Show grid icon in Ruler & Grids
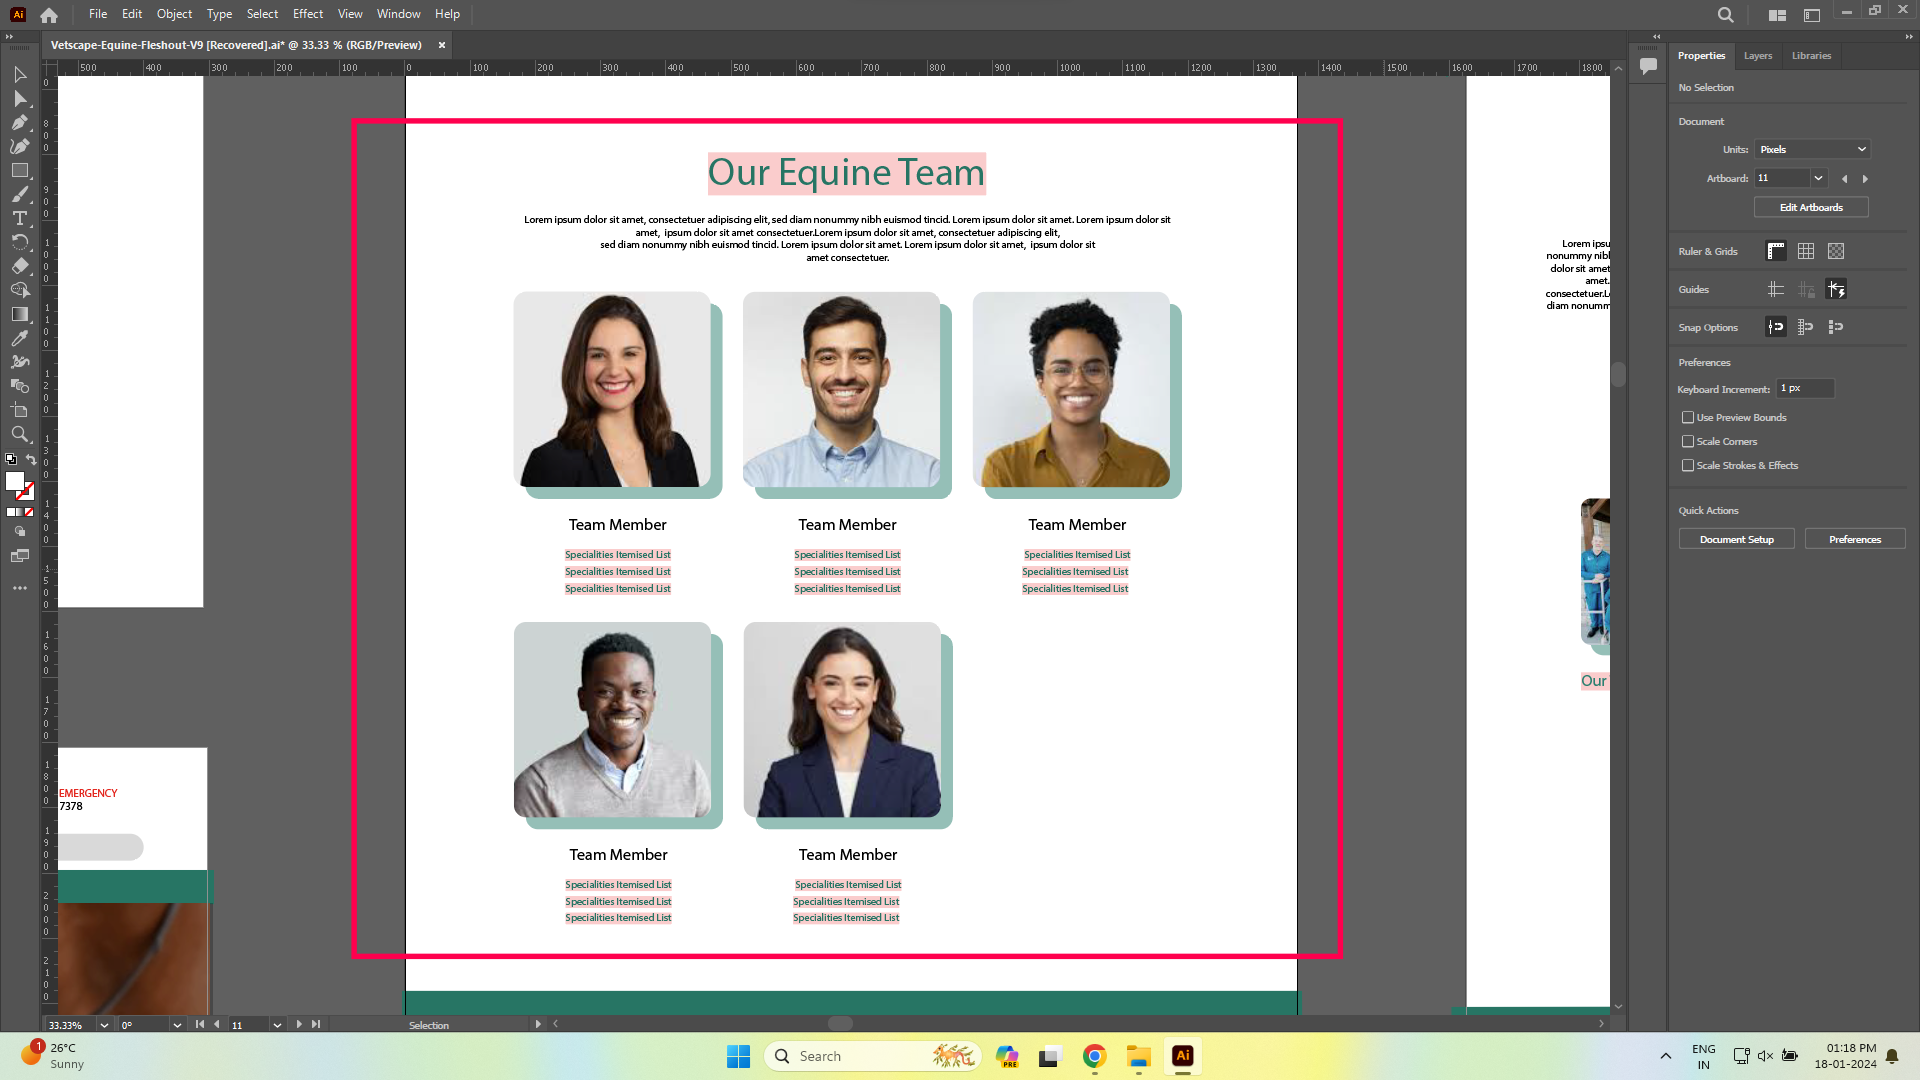Screen dimensions: 1920x1080 click(x=1805, y=251)
